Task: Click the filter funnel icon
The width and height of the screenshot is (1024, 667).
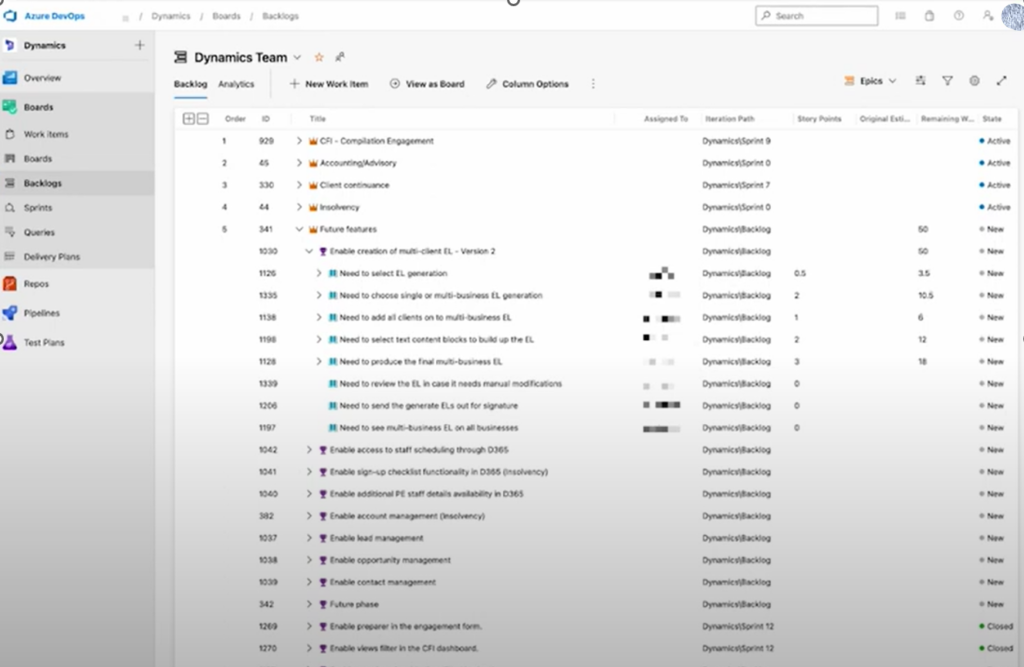Action: pyautogui.click(x=947, y=81)
